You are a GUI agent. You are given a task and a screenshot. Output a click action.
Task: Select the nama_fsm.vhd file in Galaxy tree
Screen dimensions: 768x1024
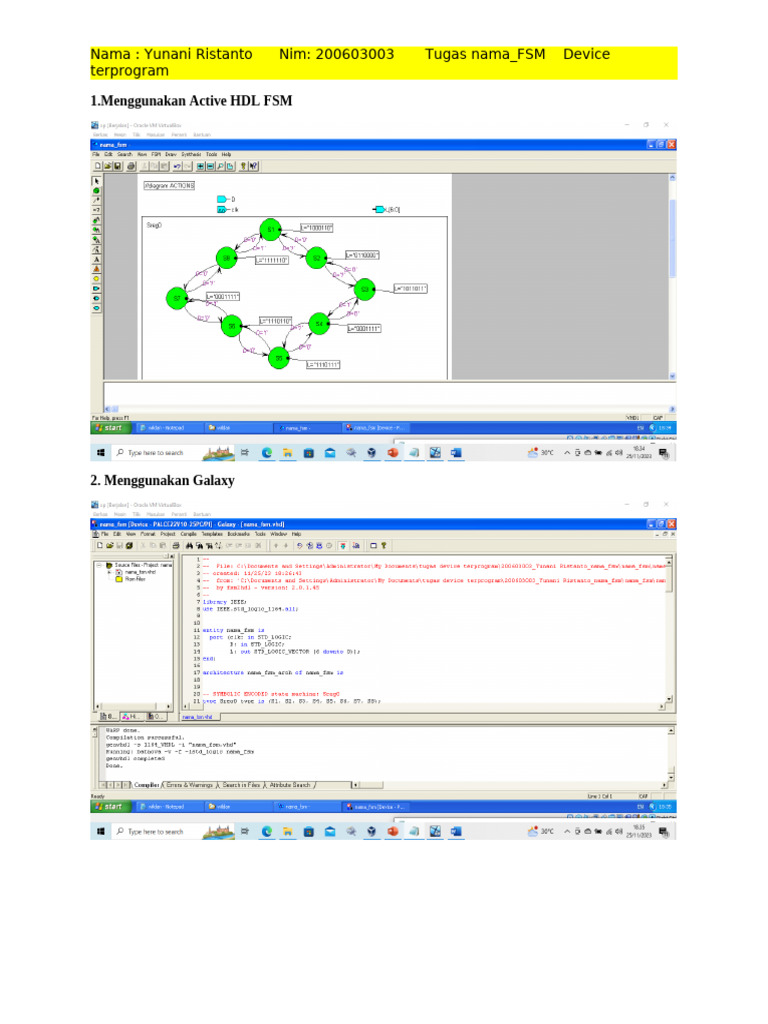coord(140,572)
